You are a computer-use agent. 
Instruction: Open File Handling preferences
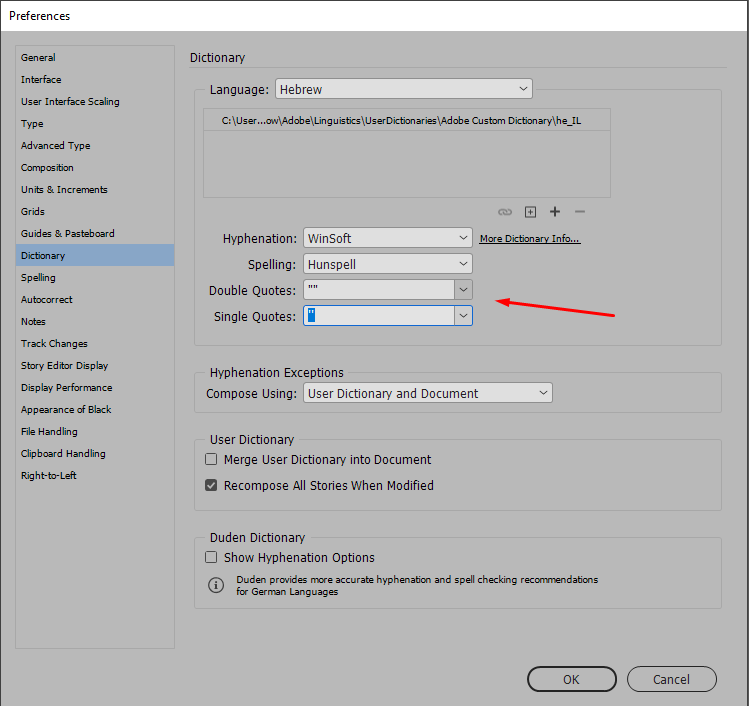coord(95,431)
